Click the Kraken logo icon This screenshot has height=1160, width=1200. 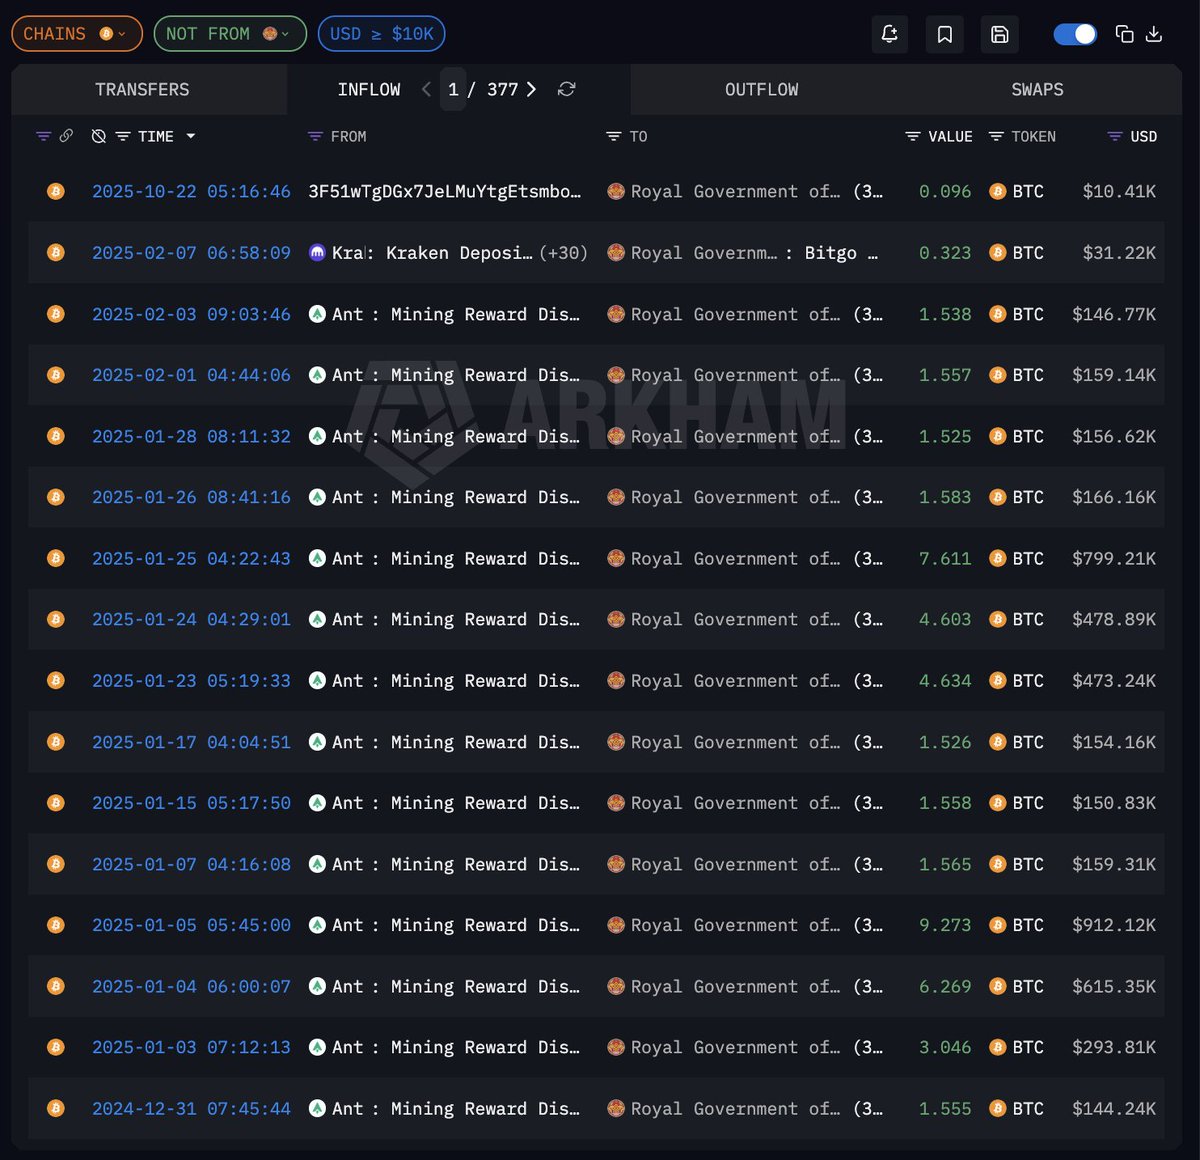tap(317, 253)
